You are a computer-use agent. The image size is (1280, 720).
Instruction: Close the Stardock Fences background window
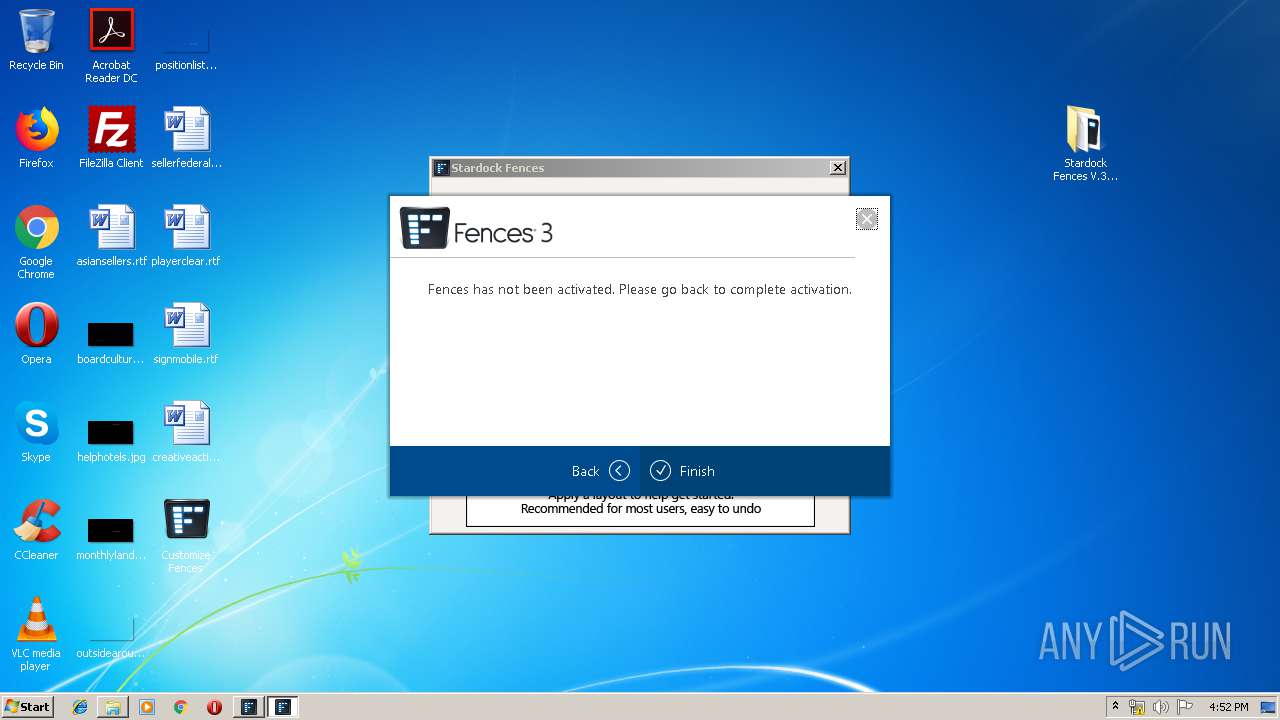click(838, 168)
